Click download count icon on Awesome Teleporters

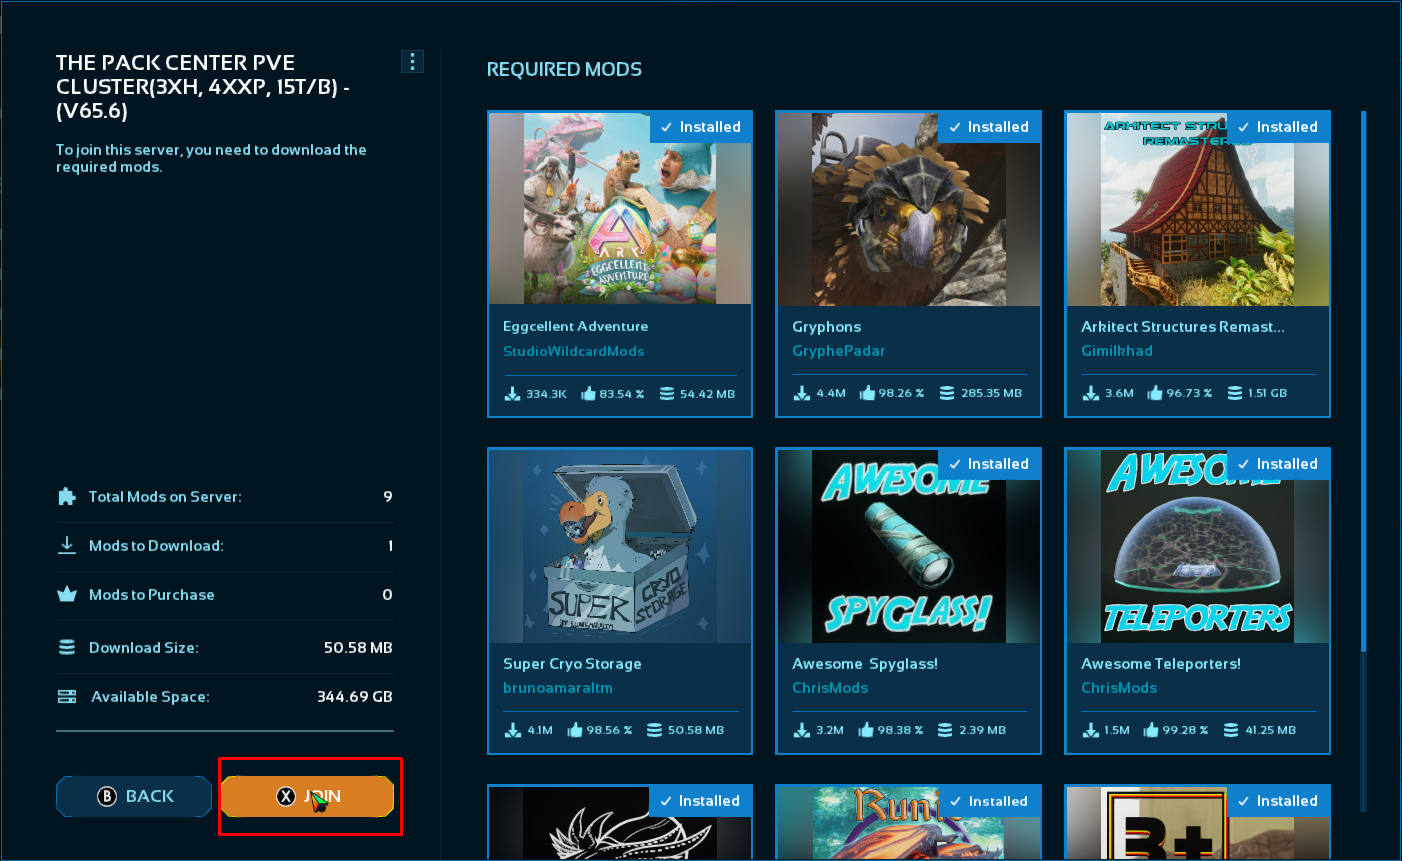[x=1091, y=731]
